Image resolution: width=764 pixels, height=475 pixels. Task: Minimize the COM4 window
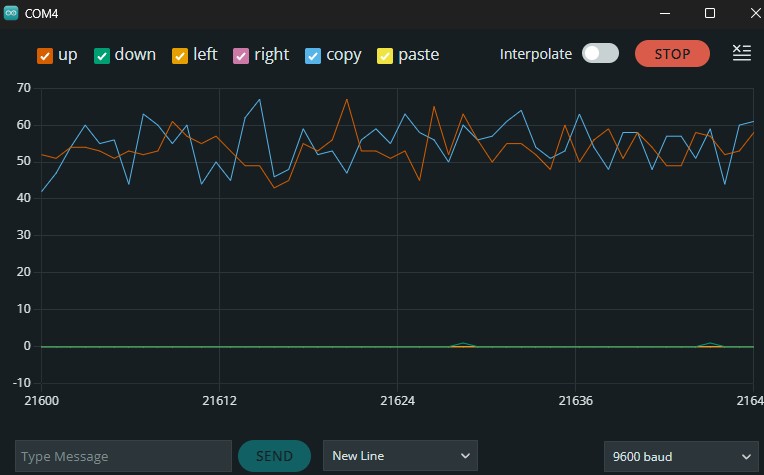click(665, 13)
